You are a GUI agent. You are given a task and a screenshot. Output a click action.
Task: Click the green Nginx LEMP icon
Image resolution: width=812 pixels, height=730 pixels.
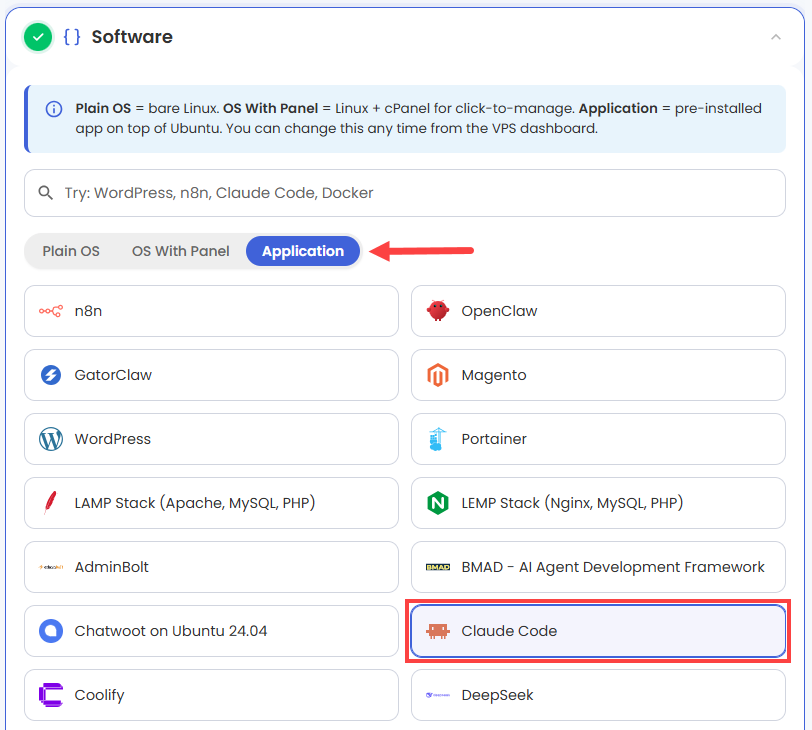[438, 503]
